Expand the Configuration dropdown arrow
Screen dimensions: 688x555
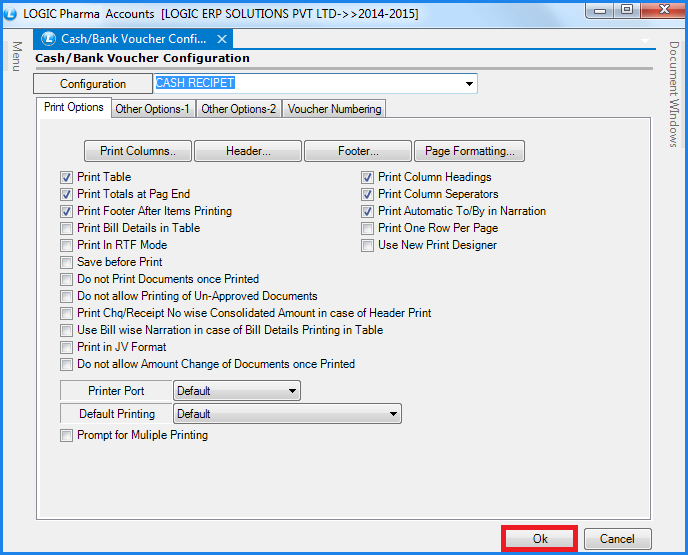click(469, 83)
